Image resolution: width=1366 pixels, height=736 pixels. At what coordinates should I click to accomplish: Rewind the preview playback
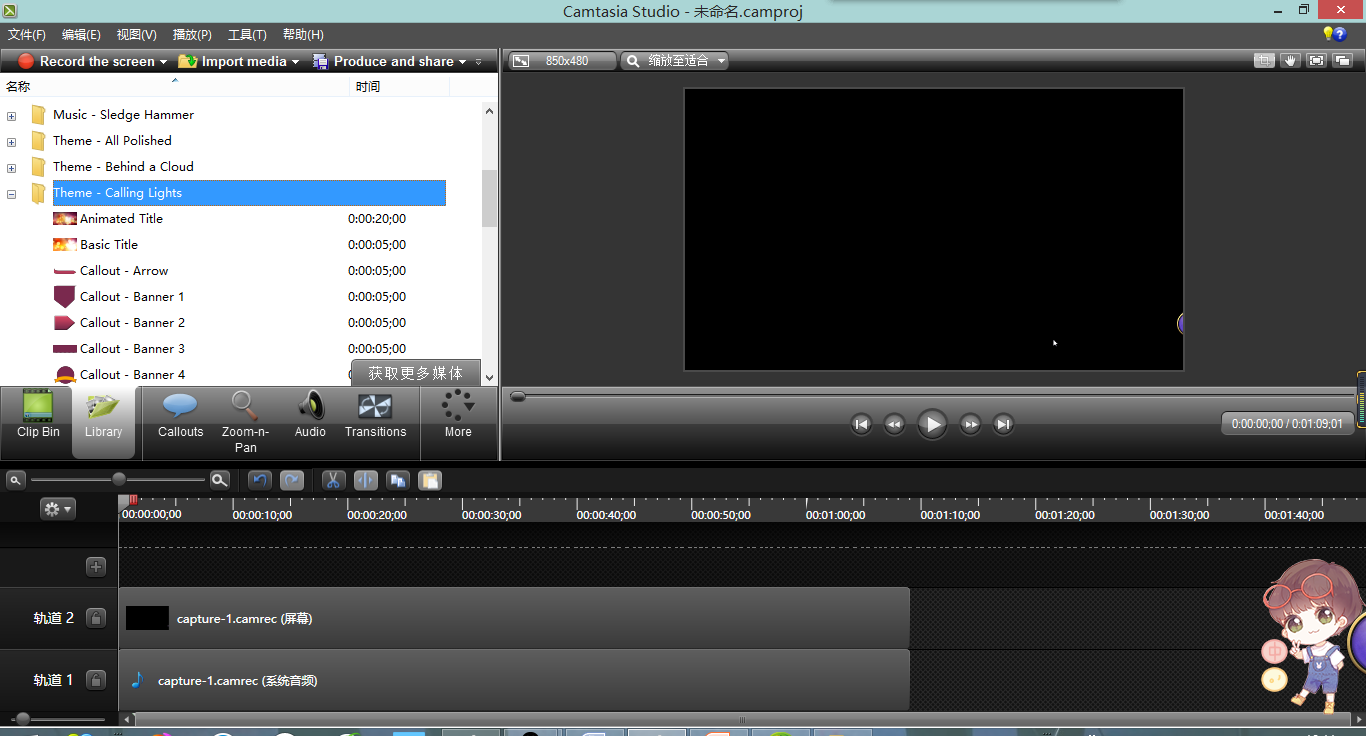point(895,424)
